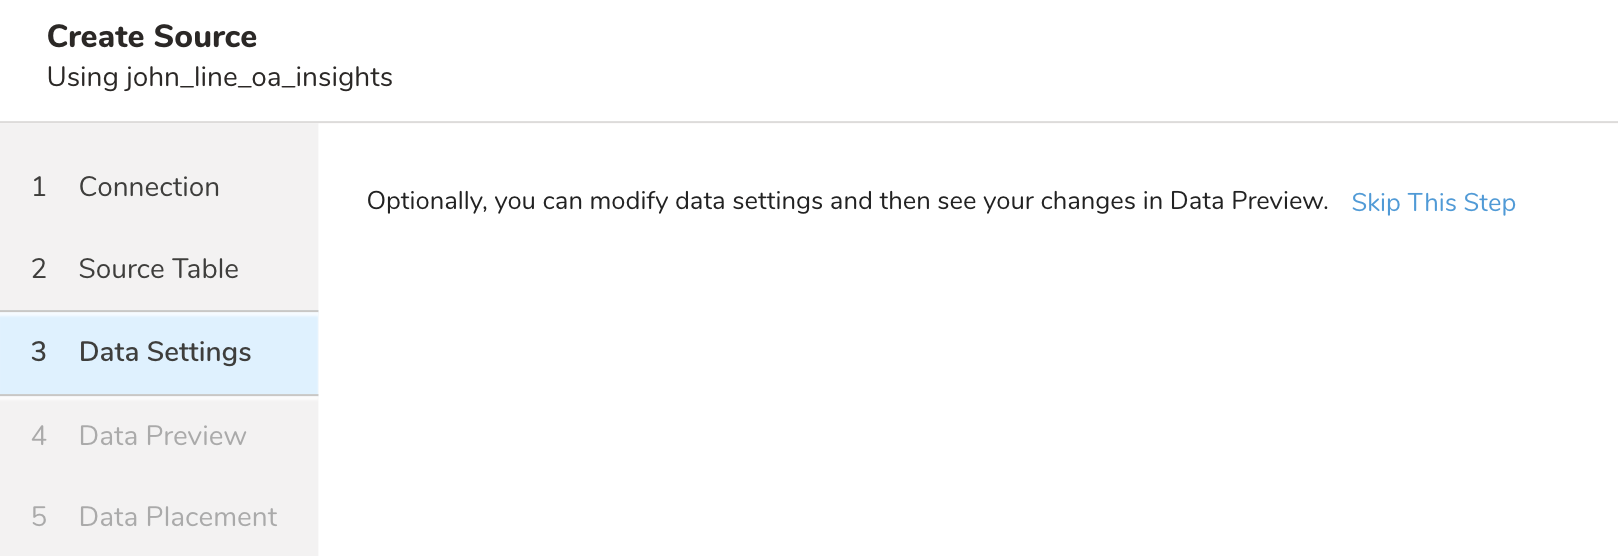Open the Source Table step
1618x556 pixels.
158,269
